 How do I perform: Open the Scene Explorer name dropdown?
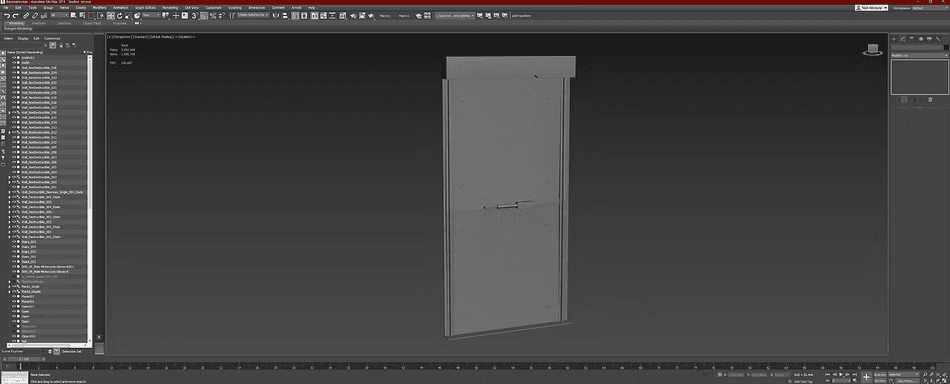click(x=23, y=351)
